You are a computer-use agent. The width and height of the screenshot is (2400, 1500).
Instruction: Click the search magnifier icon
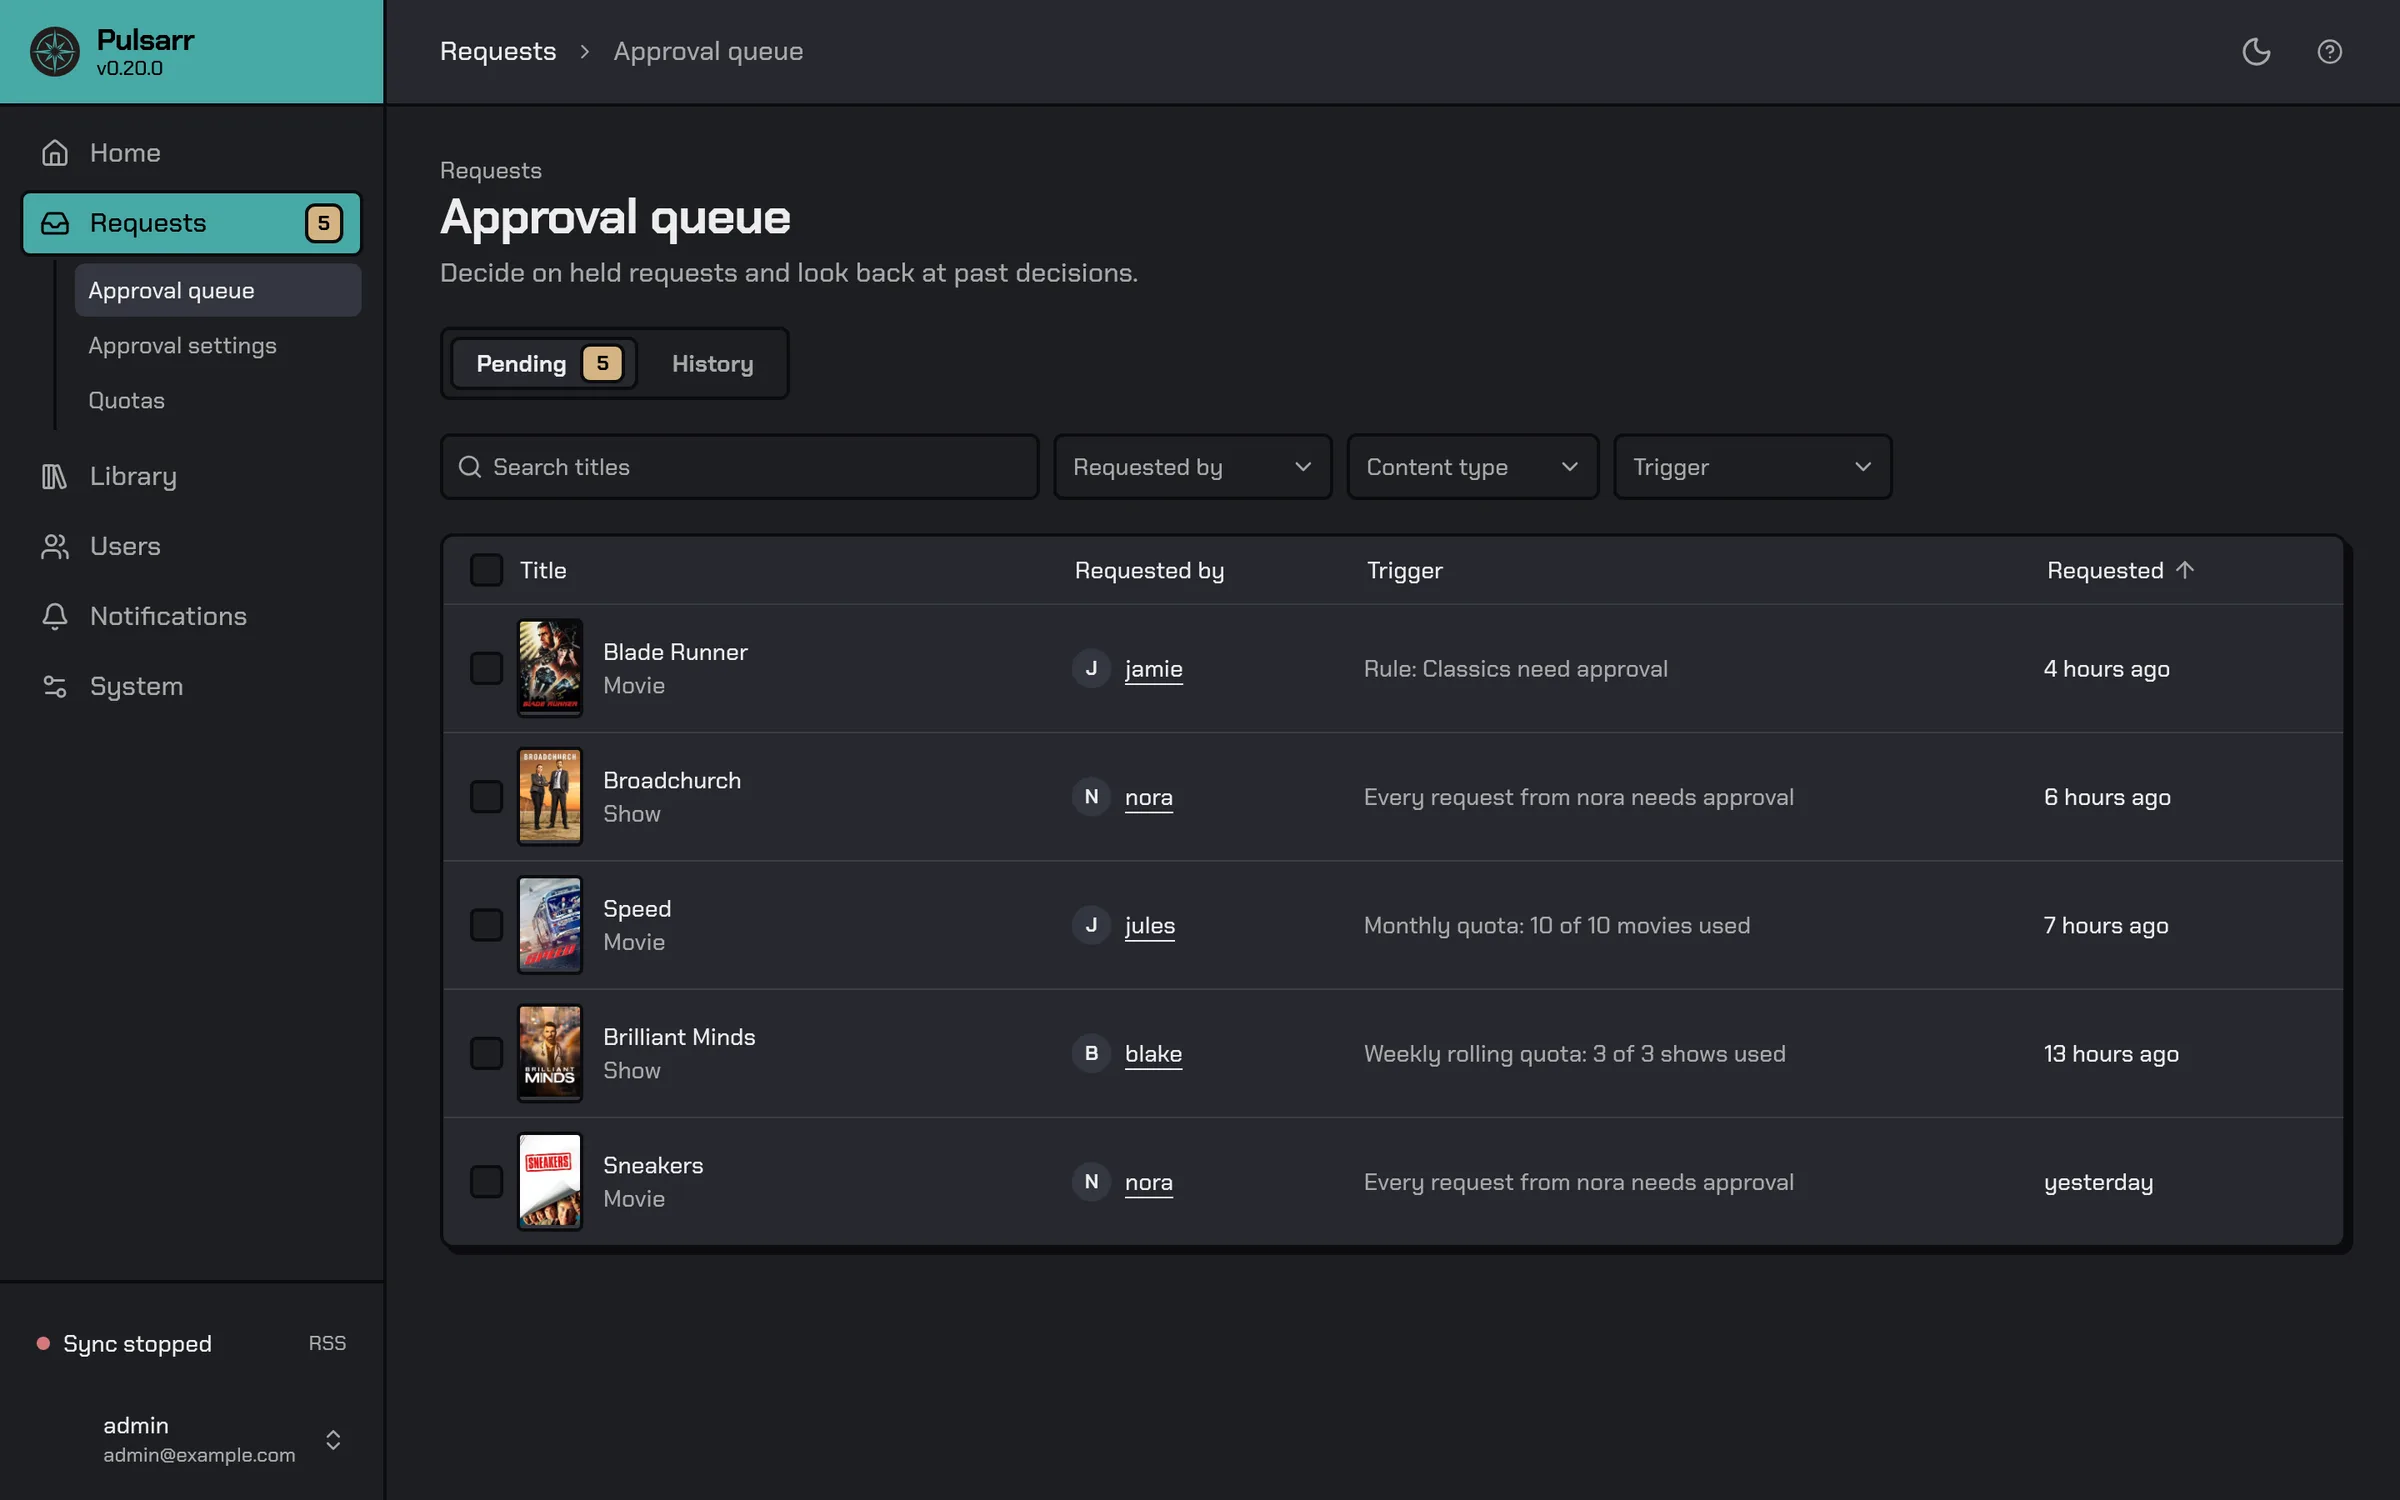(470, 467)
